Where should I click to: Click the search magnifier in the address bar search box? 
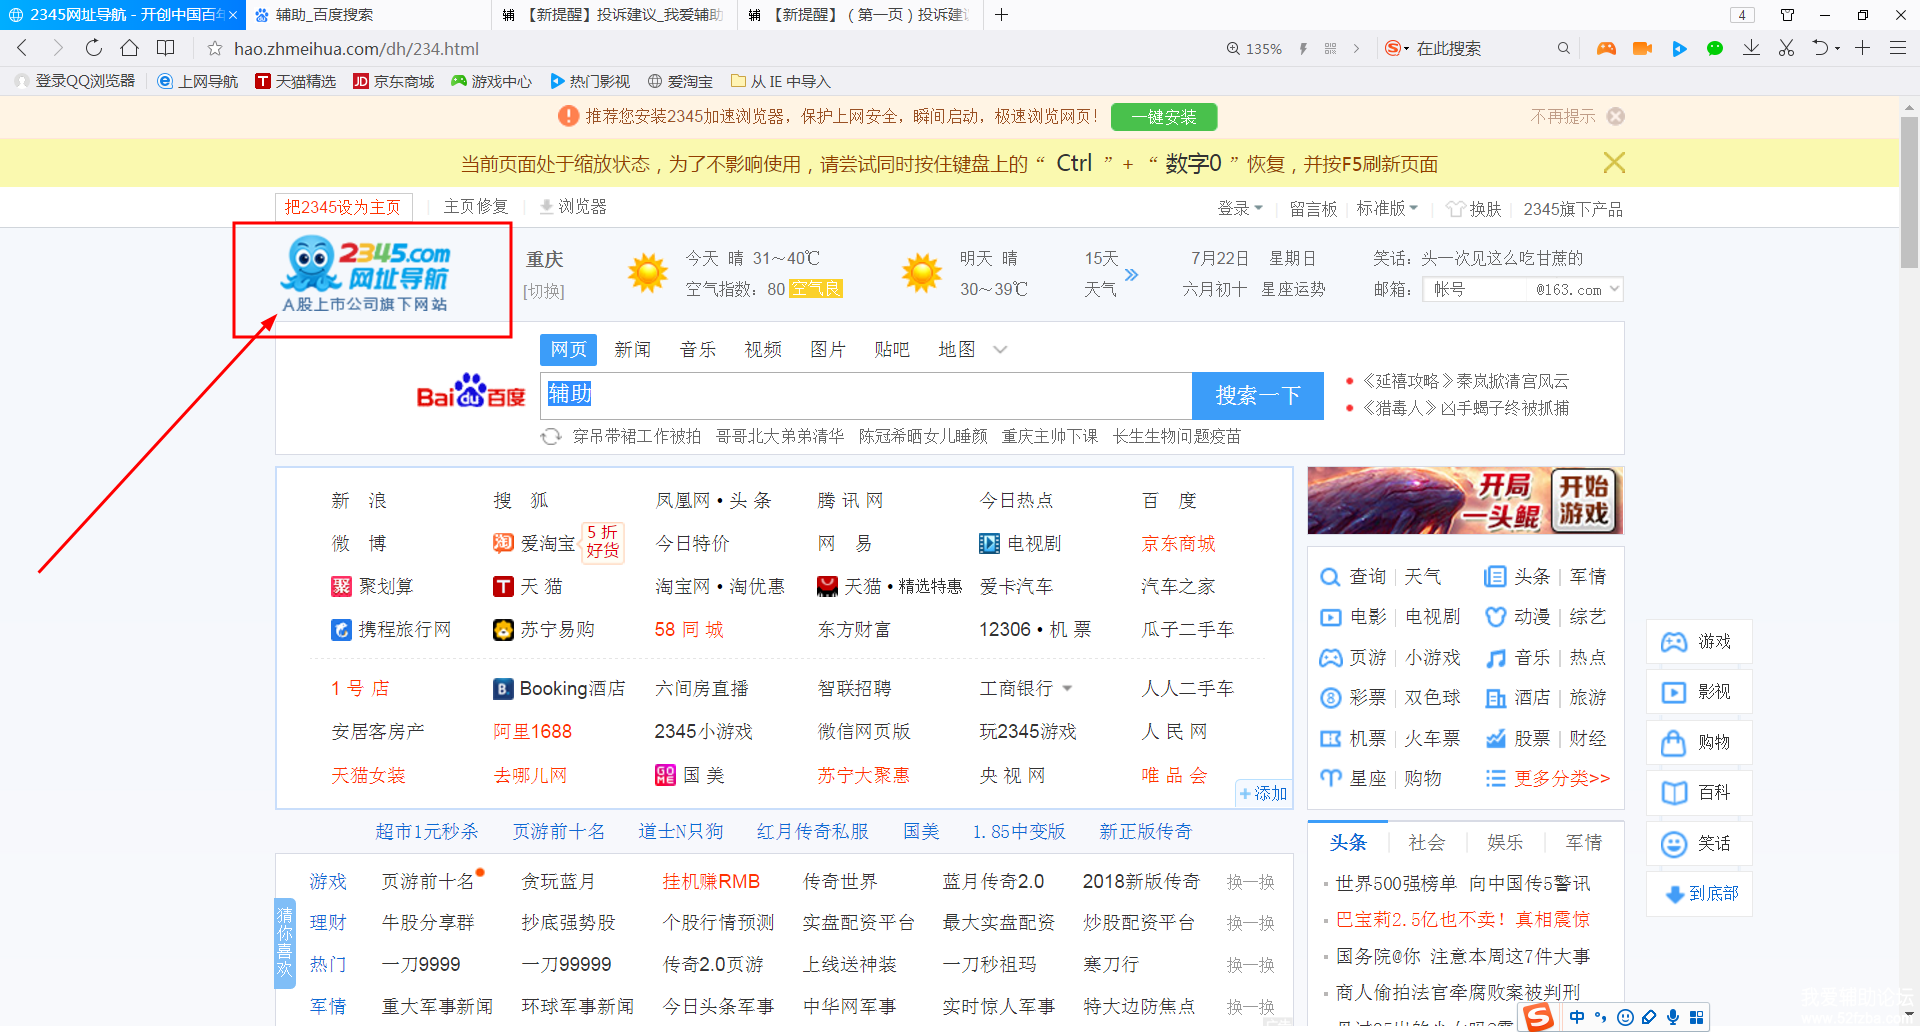(x=1563, y=48)
